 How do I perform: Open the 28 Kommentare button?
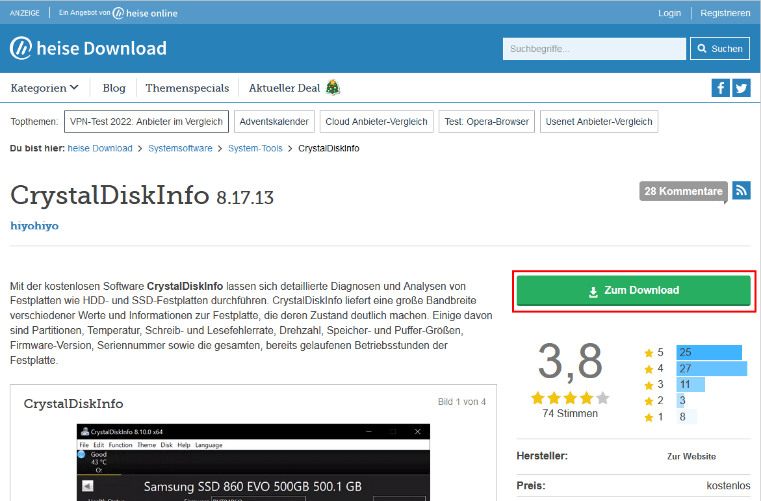(x=683, y=191)
